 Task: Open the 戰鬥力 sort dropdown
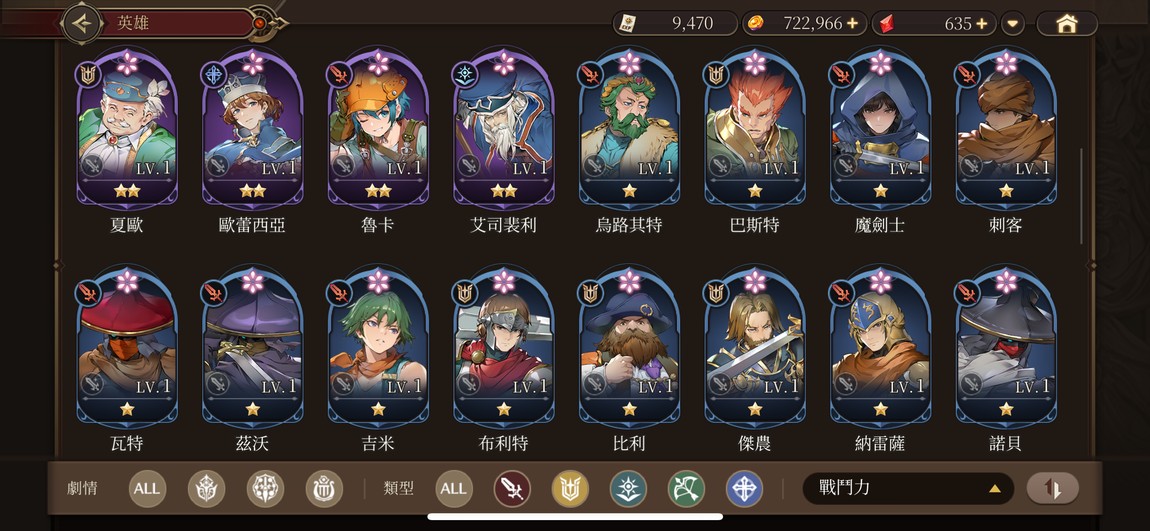[908, 488]
